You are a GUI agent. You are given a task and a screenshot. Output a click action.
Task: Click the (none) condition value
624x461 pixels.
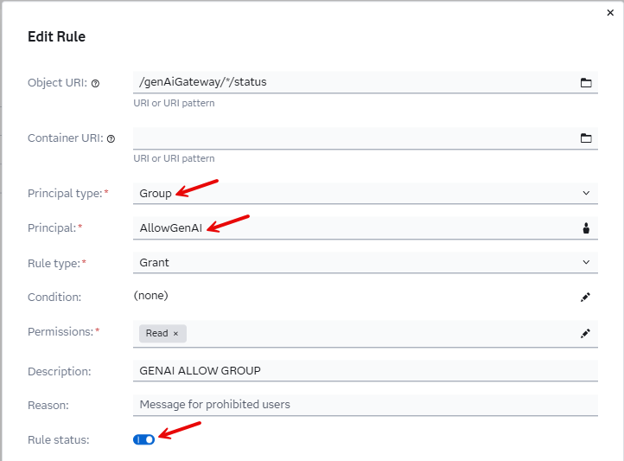coord(151,295)
